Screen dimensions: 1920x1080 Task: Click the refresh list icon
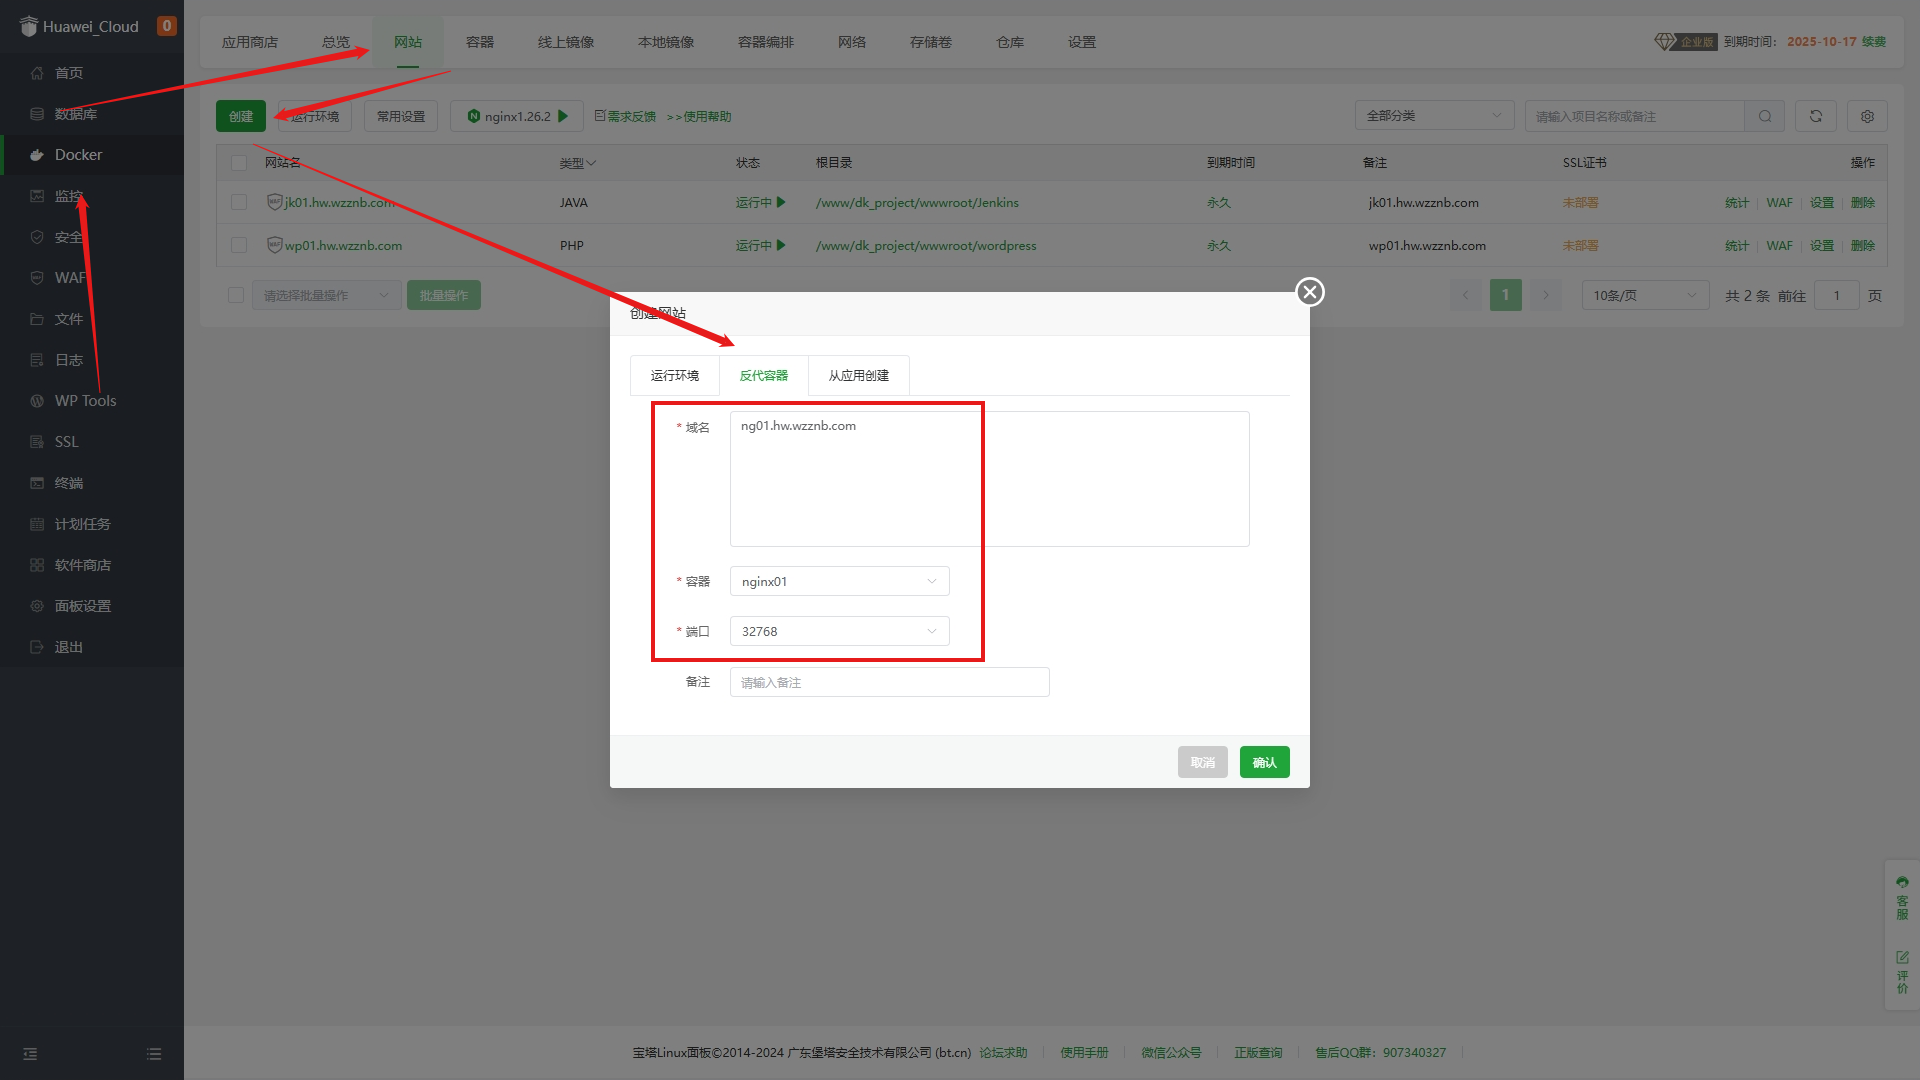[x=1816, y=116]
